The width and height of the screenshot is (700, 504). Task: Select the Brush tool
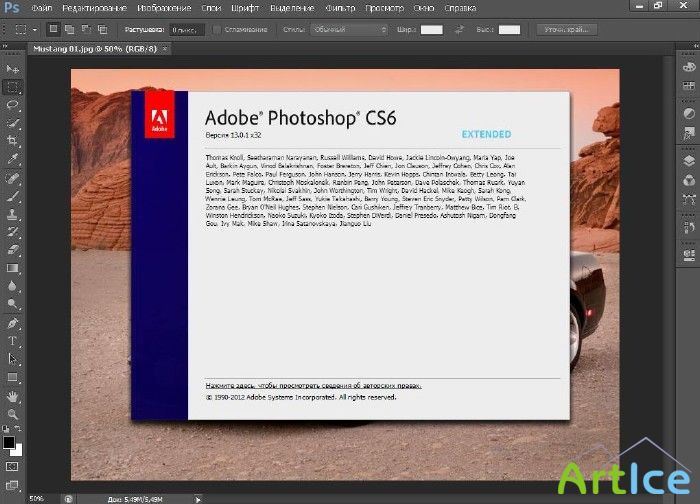(12, 196)
